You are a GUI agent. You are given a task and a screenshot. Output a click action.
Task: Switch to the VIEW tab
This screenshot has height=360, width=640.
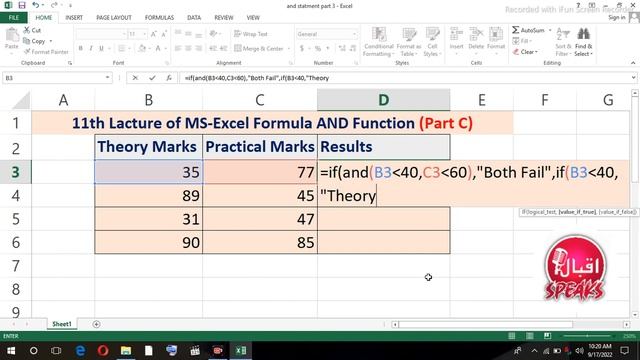point(253,18)
